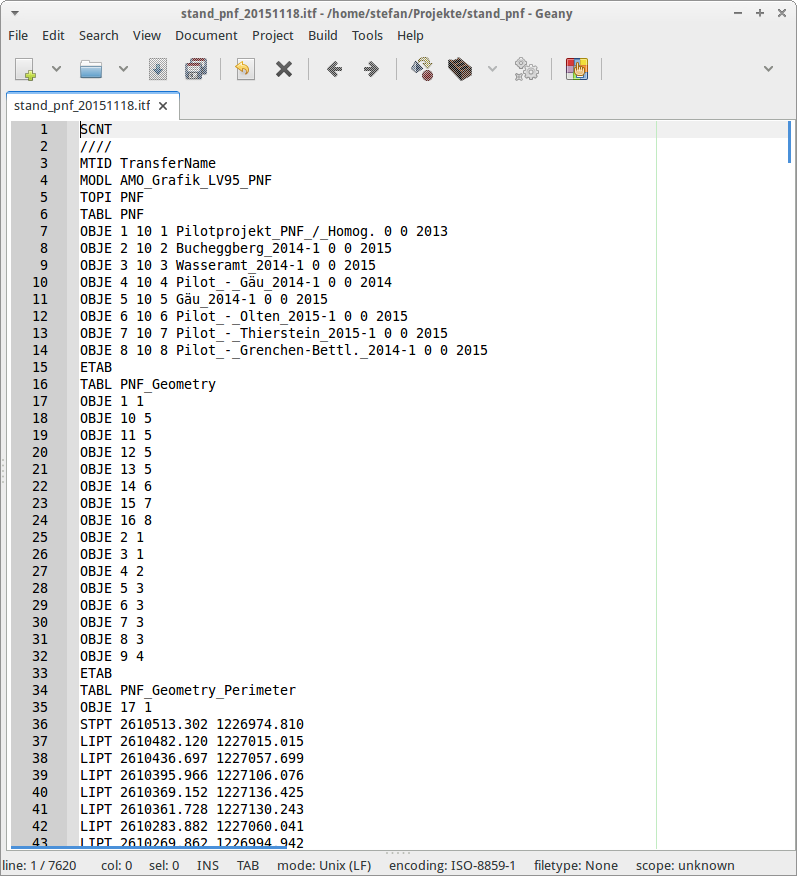Open the new-file template dropdown arrow

coord(56,69)
